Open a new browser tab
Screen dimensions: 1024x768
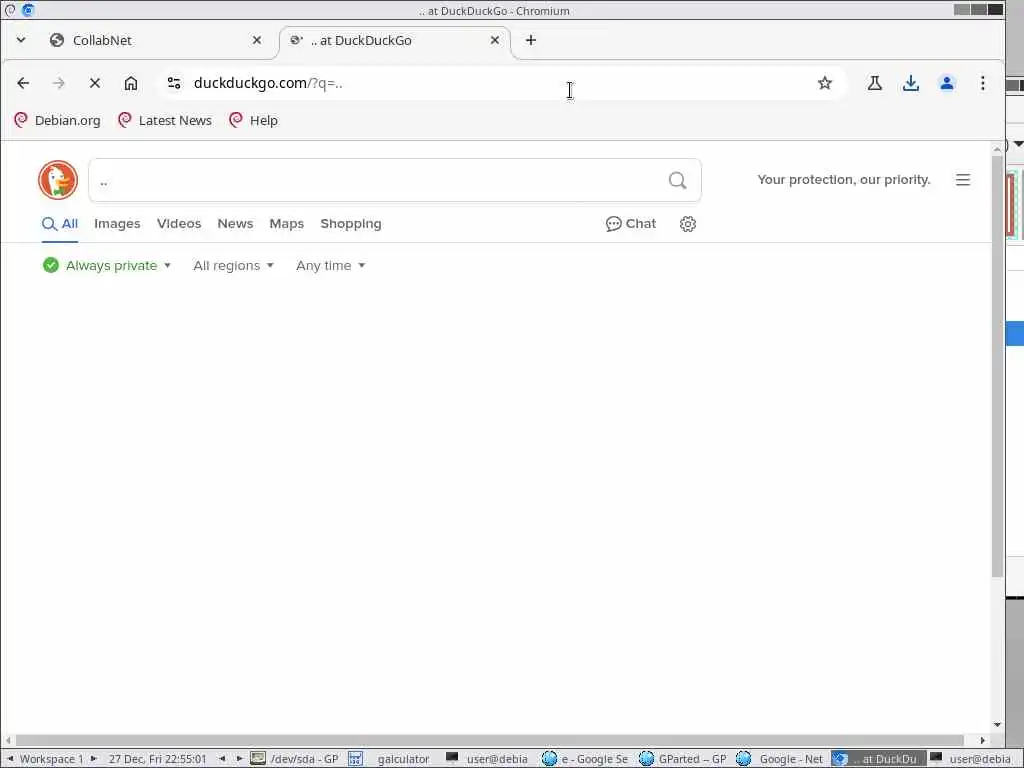tap(530, 40)
